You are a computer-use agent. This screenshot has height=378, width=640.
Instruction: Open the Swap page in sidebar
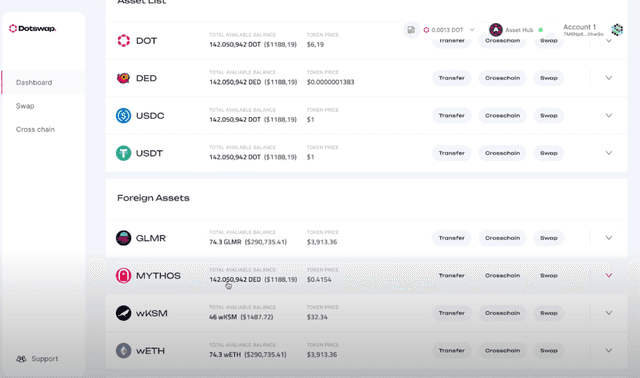pyautogui.click(x=25, y=106)
